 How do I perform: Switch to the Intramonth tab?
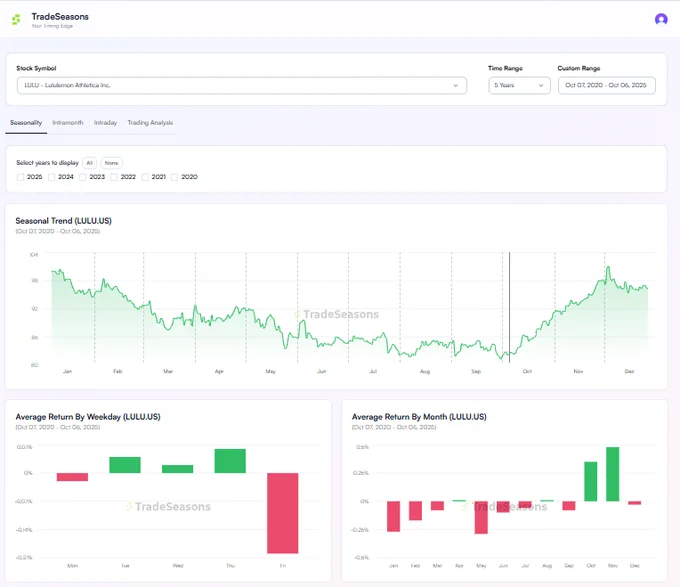coord(68,123)
